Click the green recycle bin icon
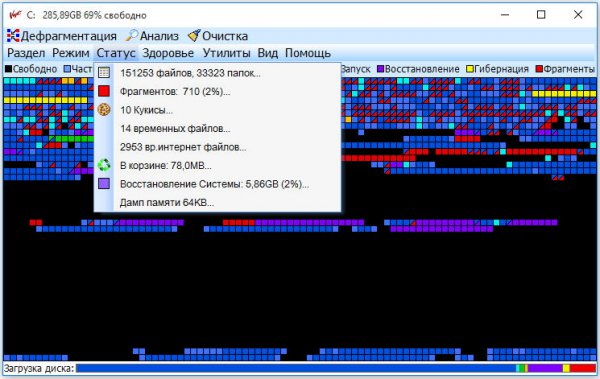 pyautogui.click(x=104, y=165)
